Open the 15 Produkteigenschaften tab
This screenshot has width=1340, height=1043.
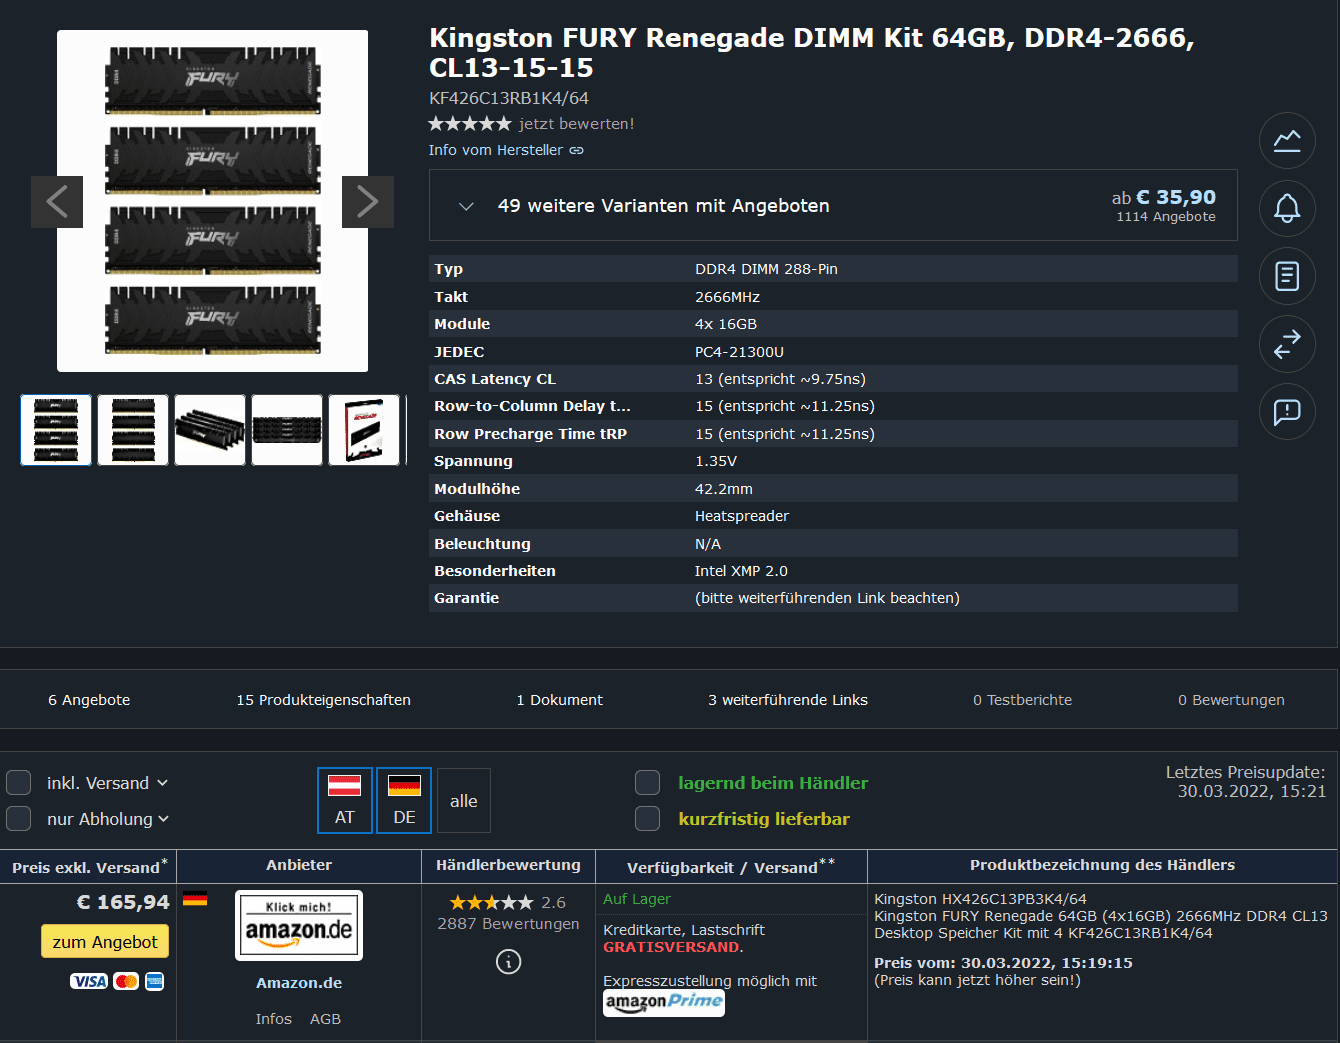pos(324,700)
